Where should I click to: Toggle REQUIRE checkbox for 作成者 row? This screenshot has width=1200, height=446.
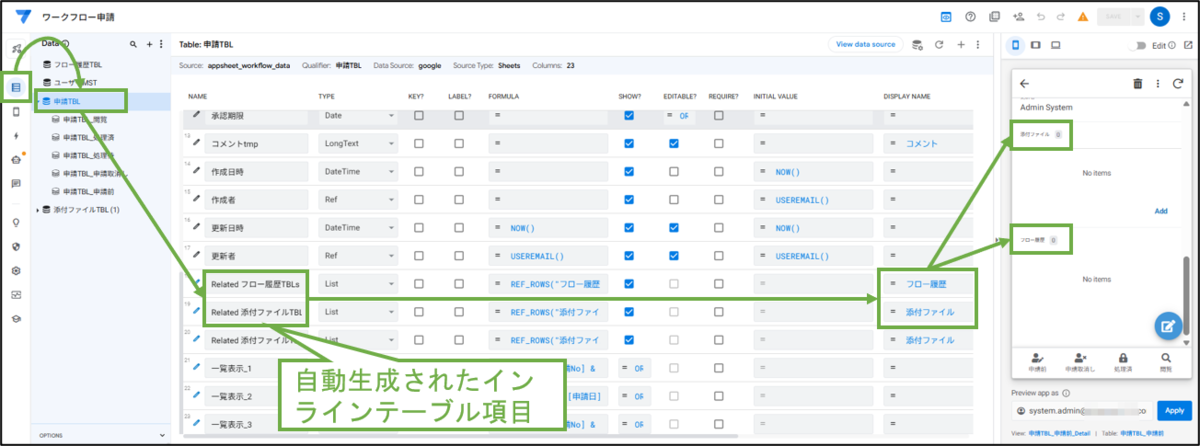(x=718, y=200)
